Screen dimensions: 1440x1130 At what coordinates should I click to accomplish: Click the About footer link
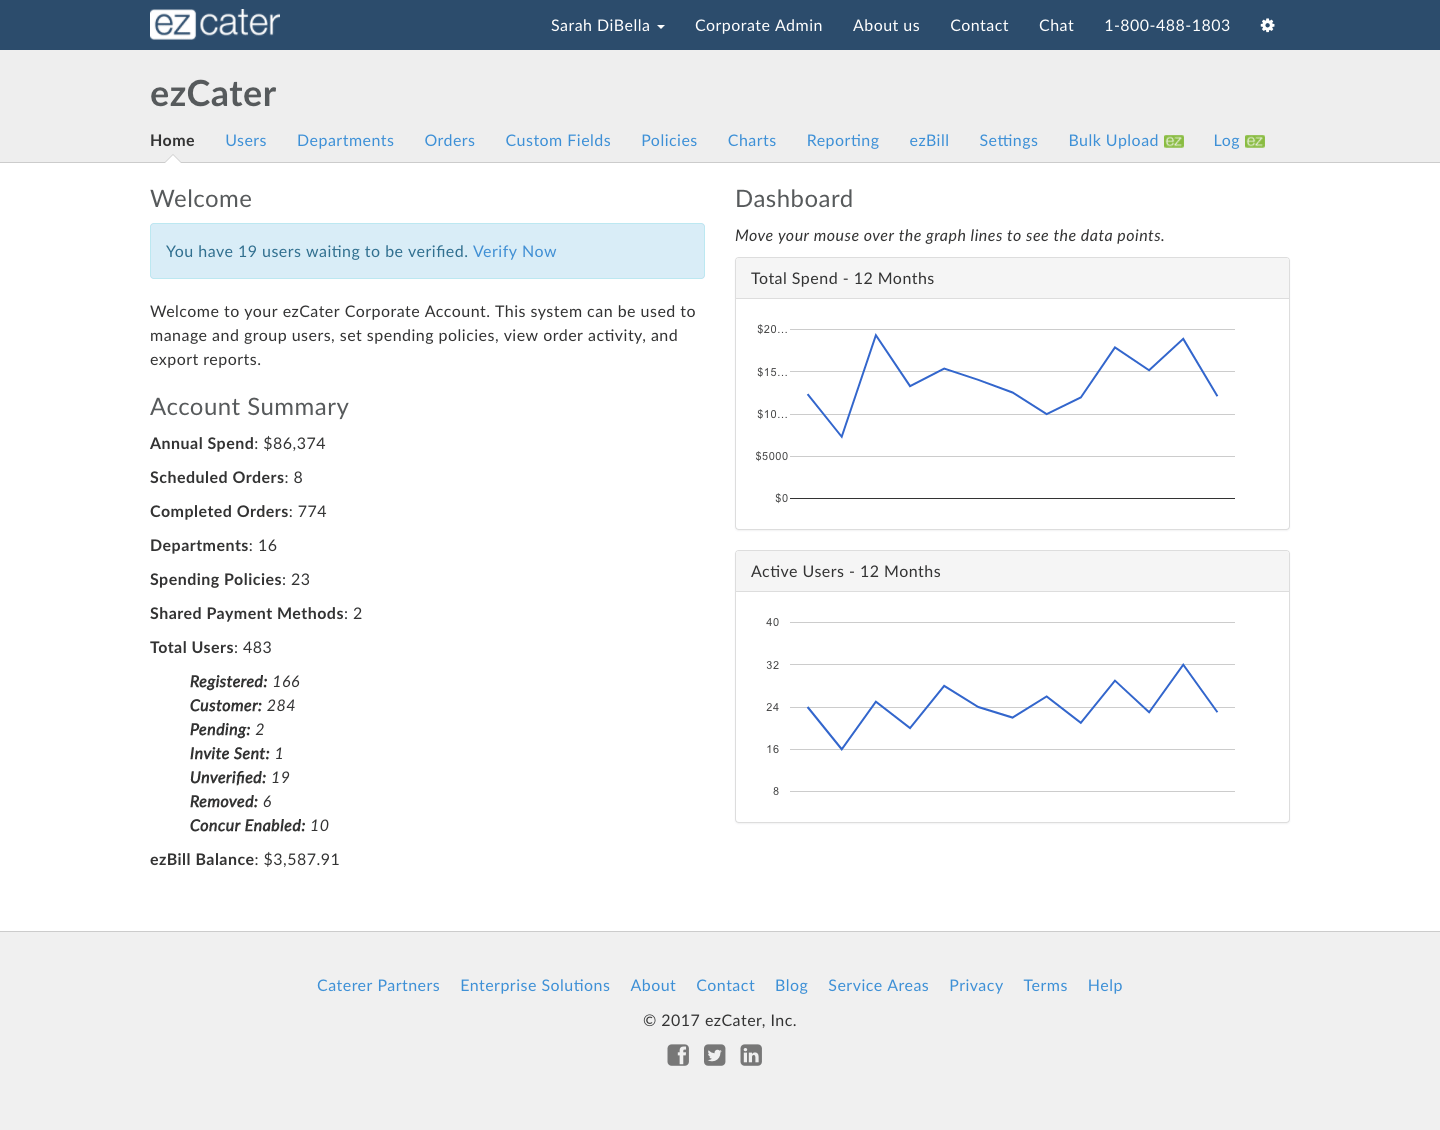(x=653, y=986)
